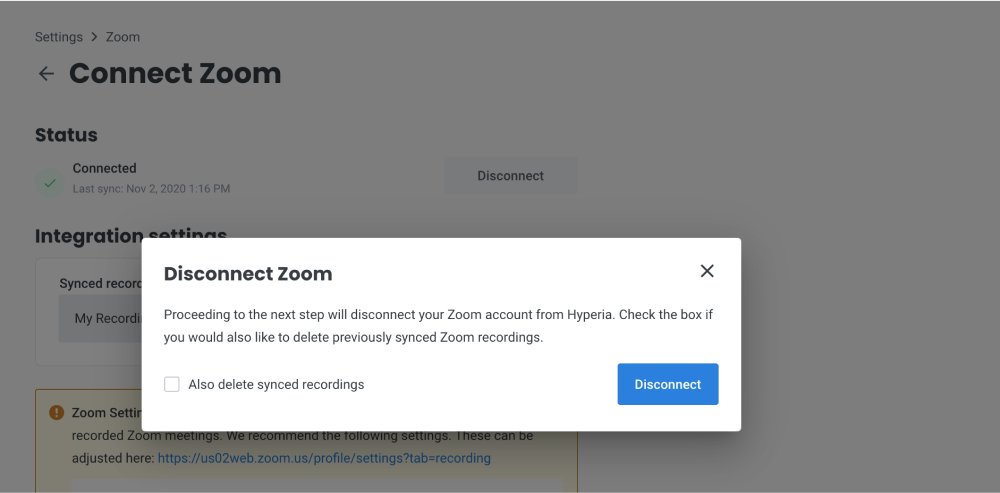The height and width of the screenshot is (493, 1000).
Task: Go to Settings in the breadcrumb
Action: (59, 37)
